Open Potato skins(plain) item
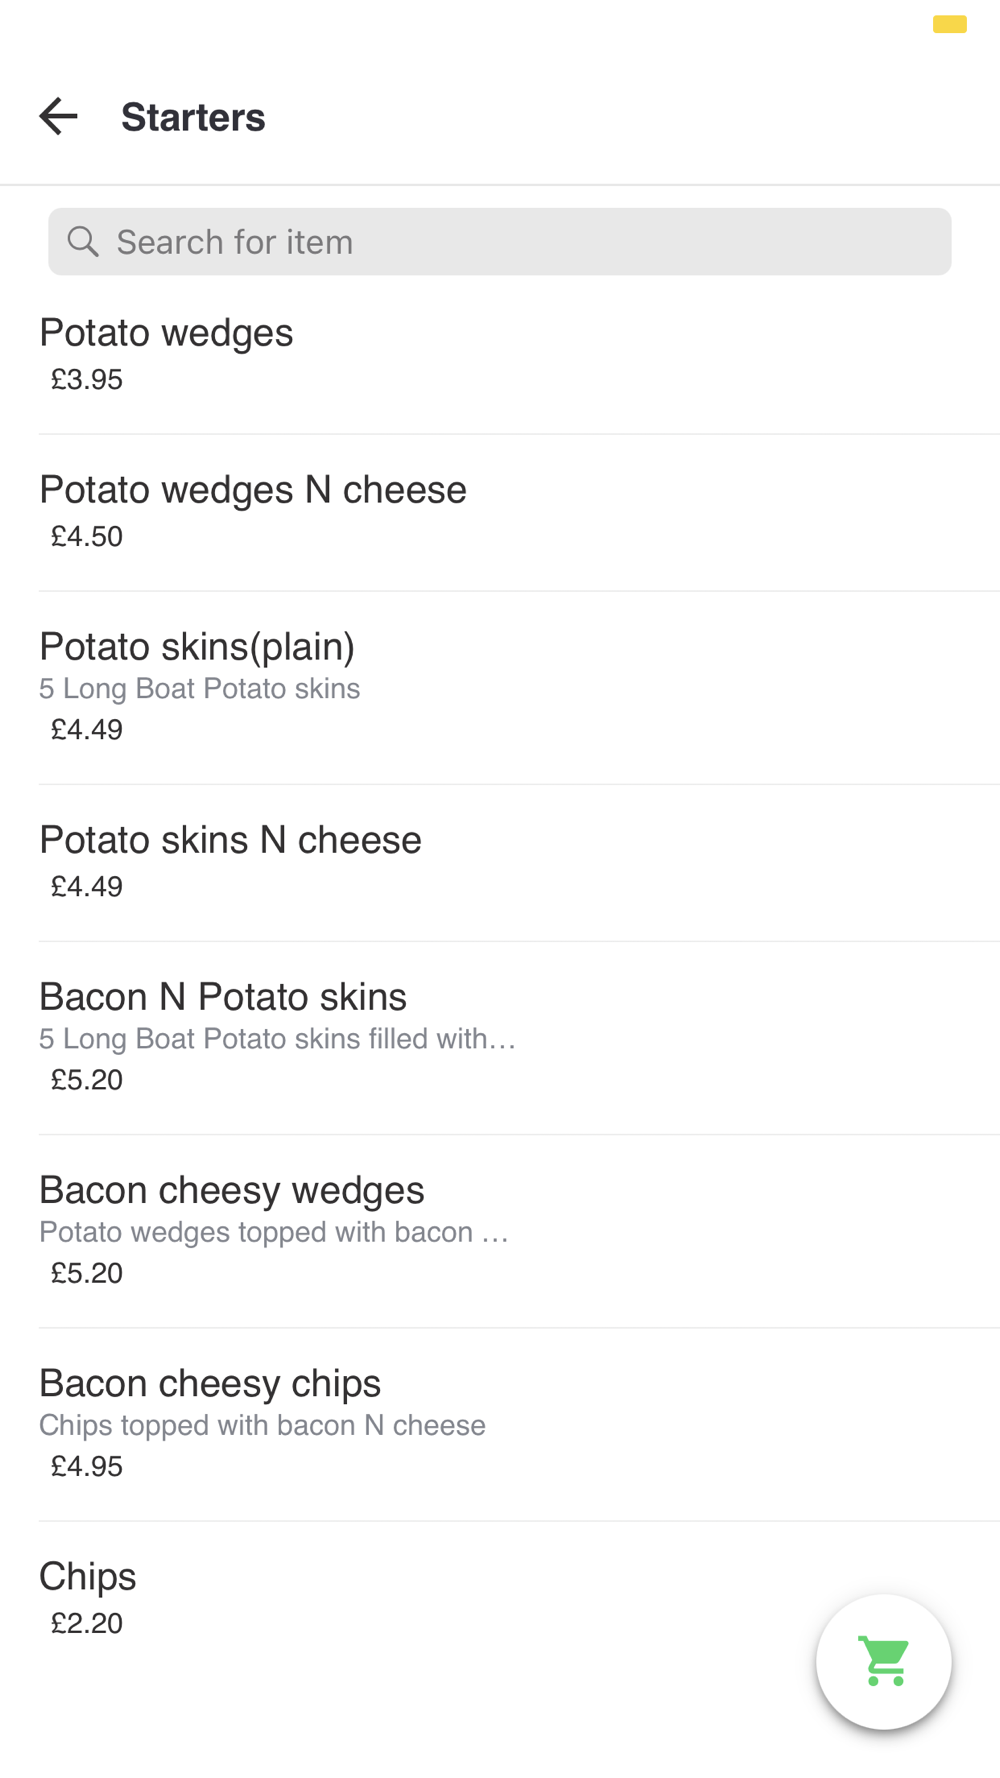1000x1778 pixels. coord(197,647)
